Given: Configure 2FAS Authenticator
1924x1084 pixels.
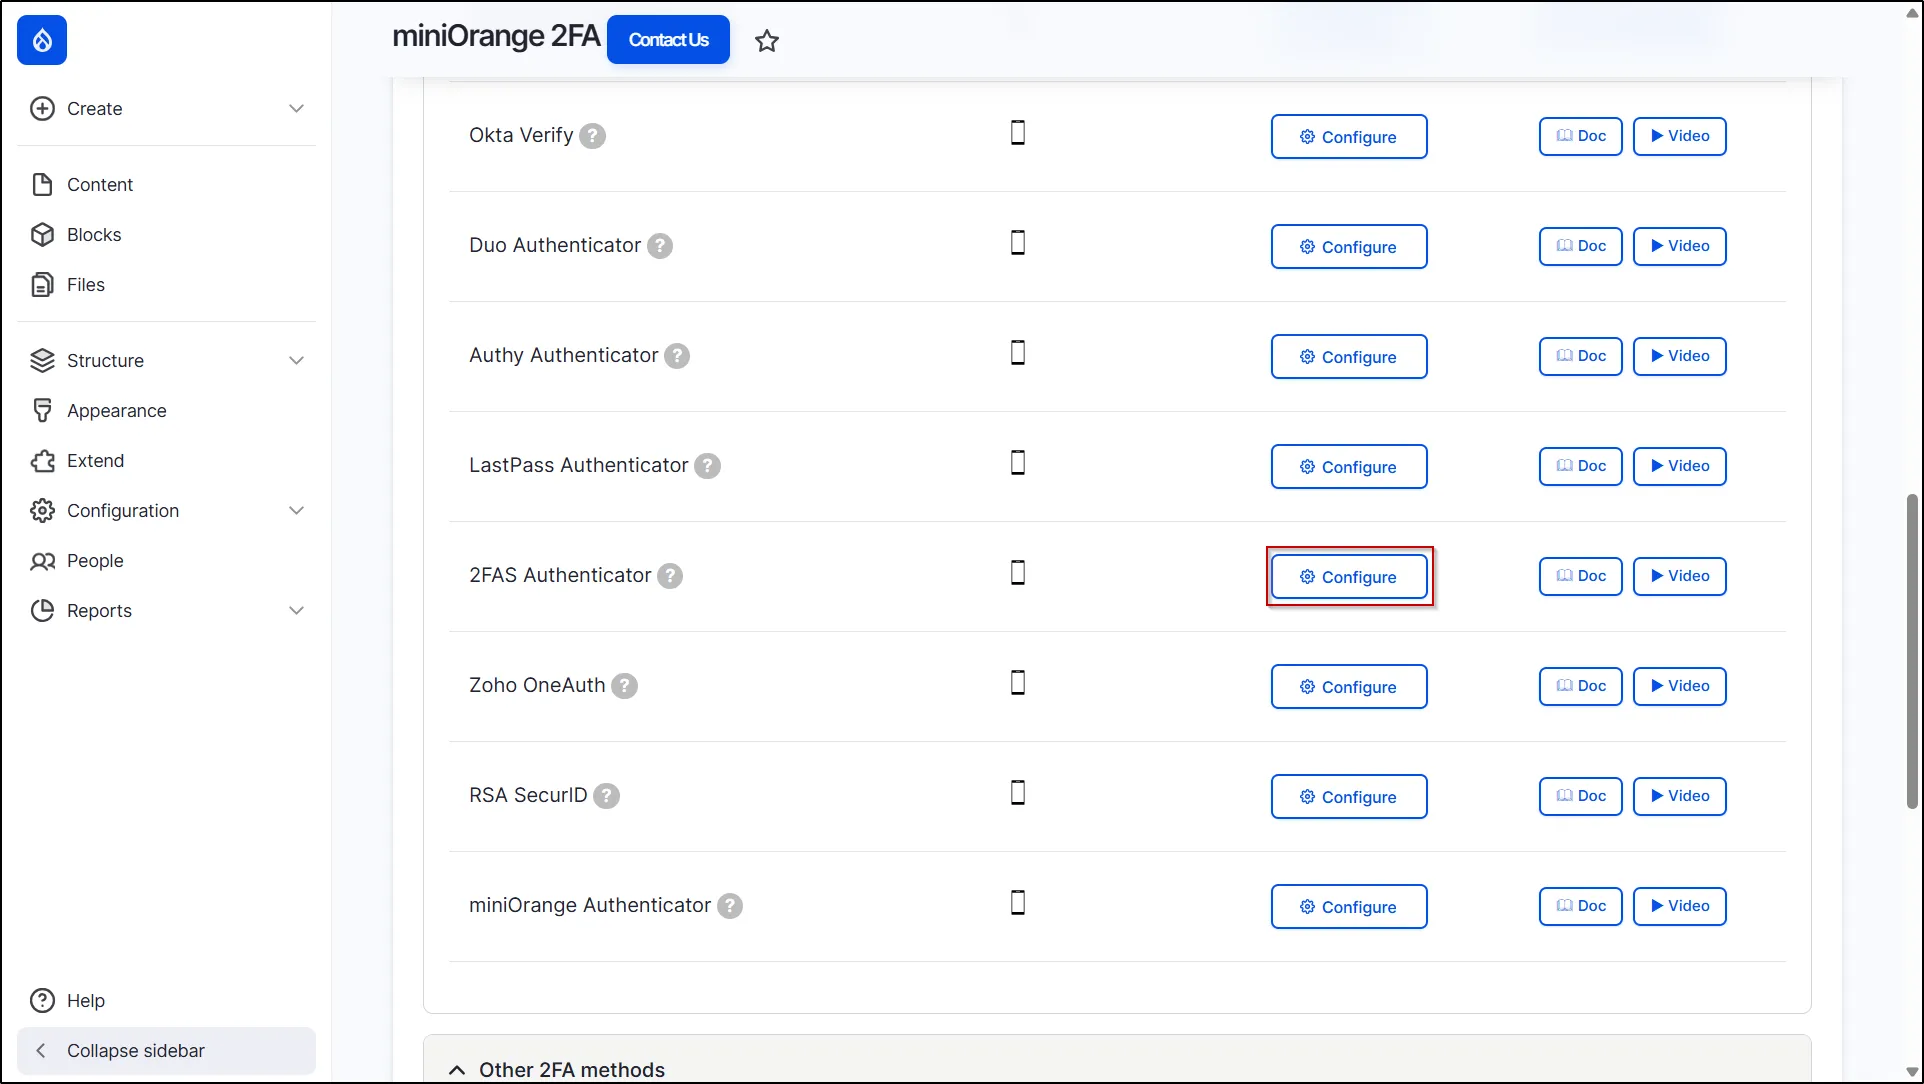Looking at the screenshot, I should tap(1349, 577).
